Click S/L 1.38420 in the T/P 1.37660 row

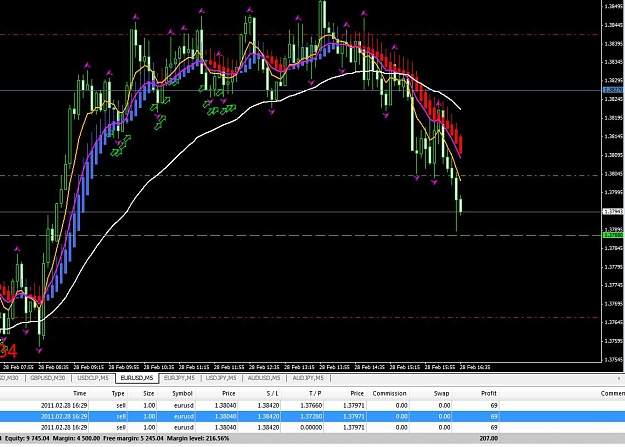268,405
